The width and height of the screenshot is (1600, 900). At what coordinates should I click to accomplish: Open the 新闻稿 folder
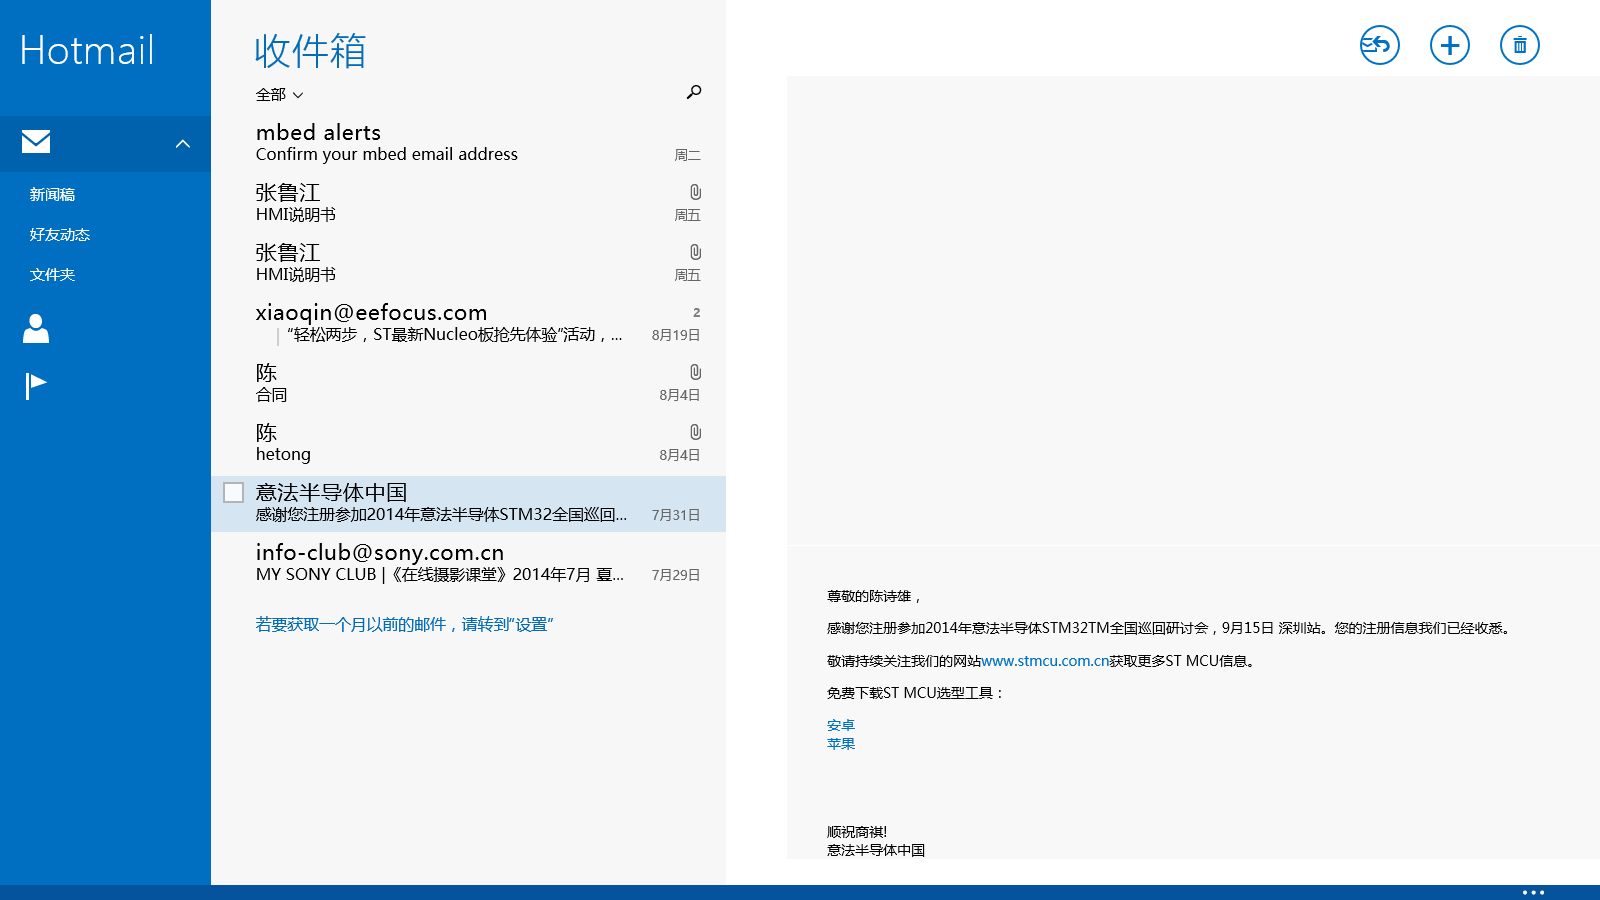[x=52, y=195]
